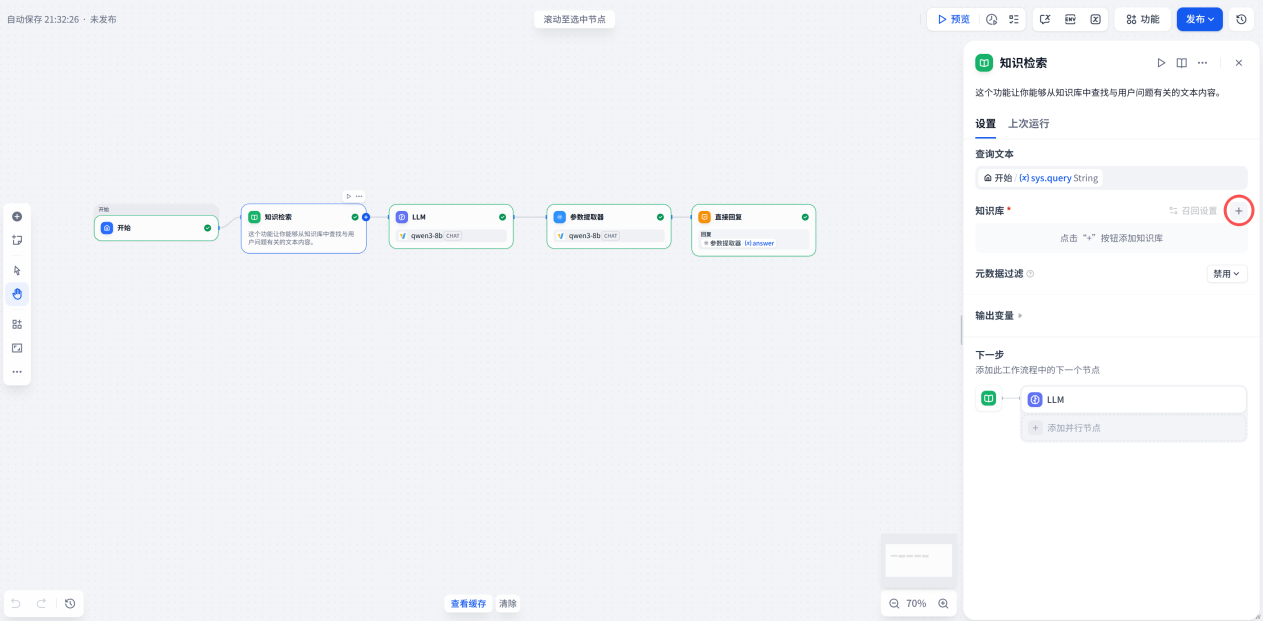
Task: Expand the 输出变量 section
Action: point(999,316)
